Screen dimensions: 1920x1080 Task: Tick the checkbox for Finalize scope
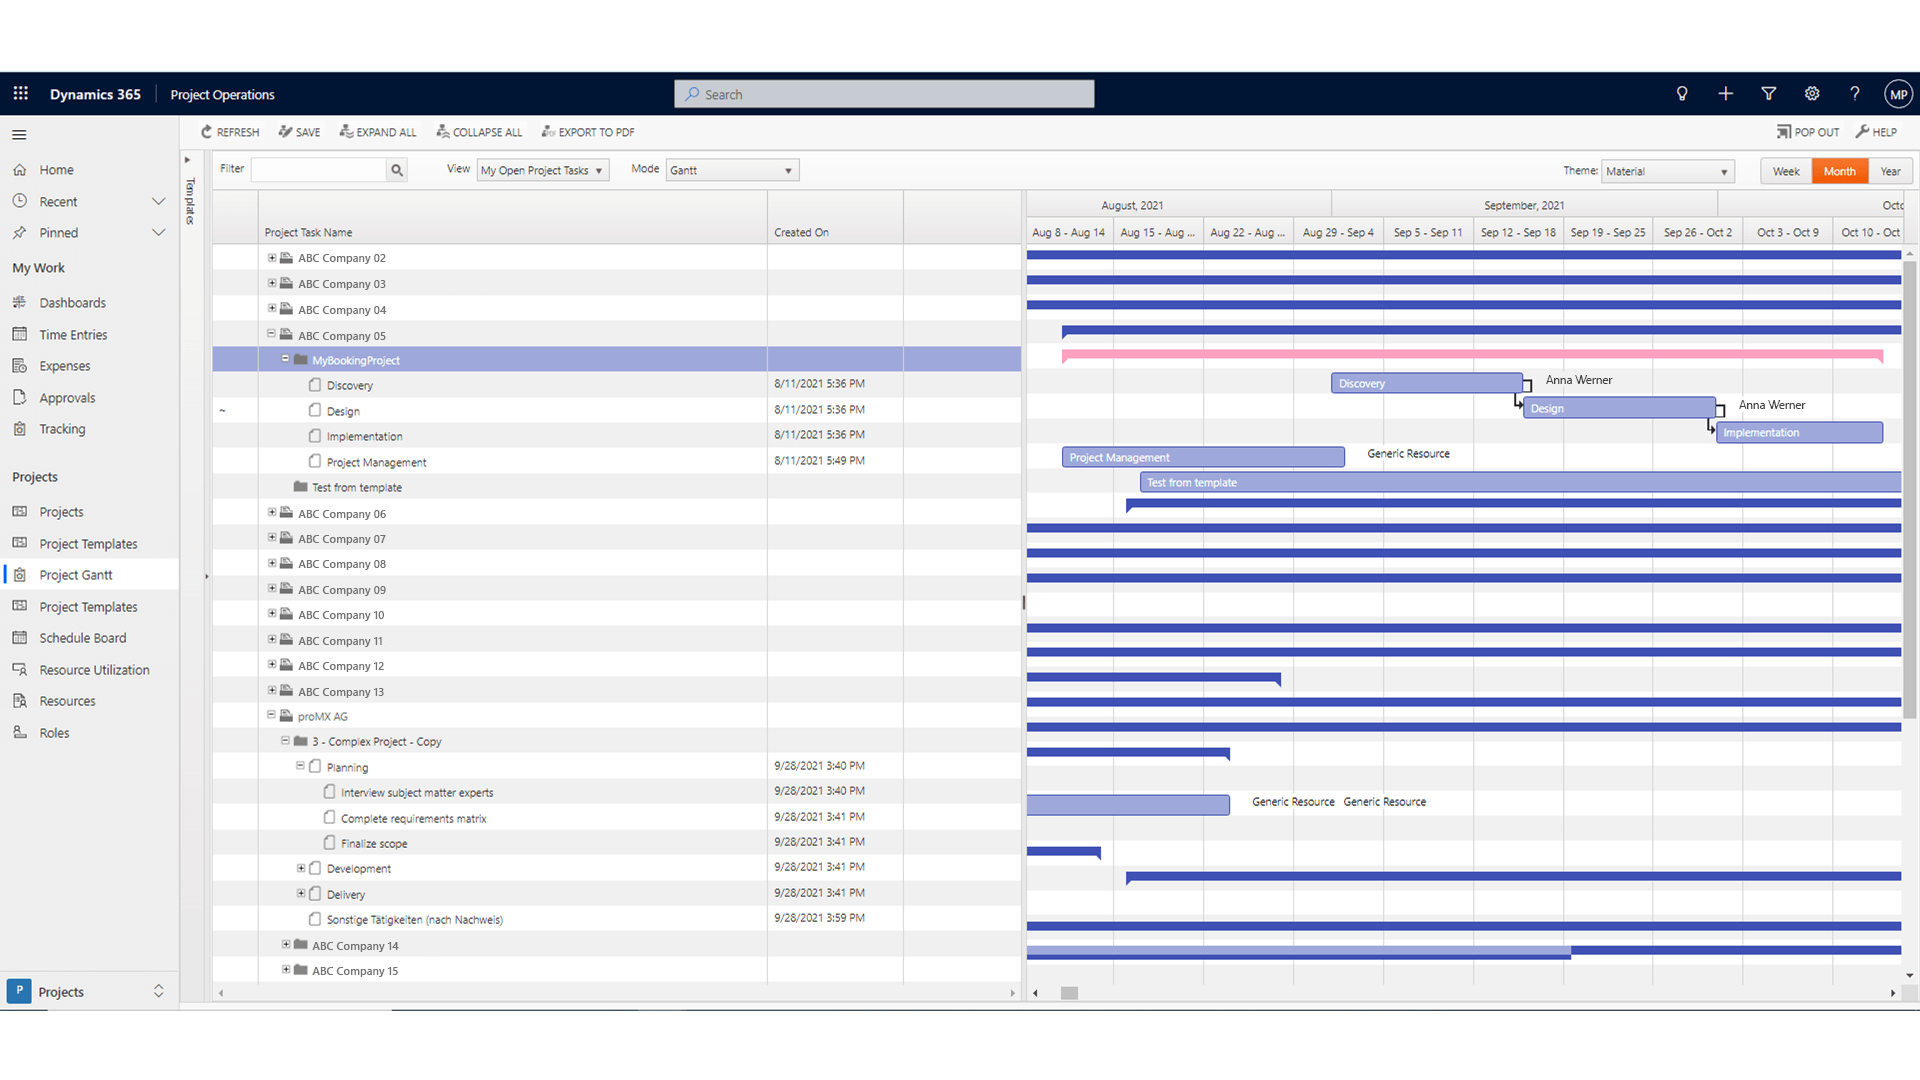pyautogui.click(x=329, y=842)
